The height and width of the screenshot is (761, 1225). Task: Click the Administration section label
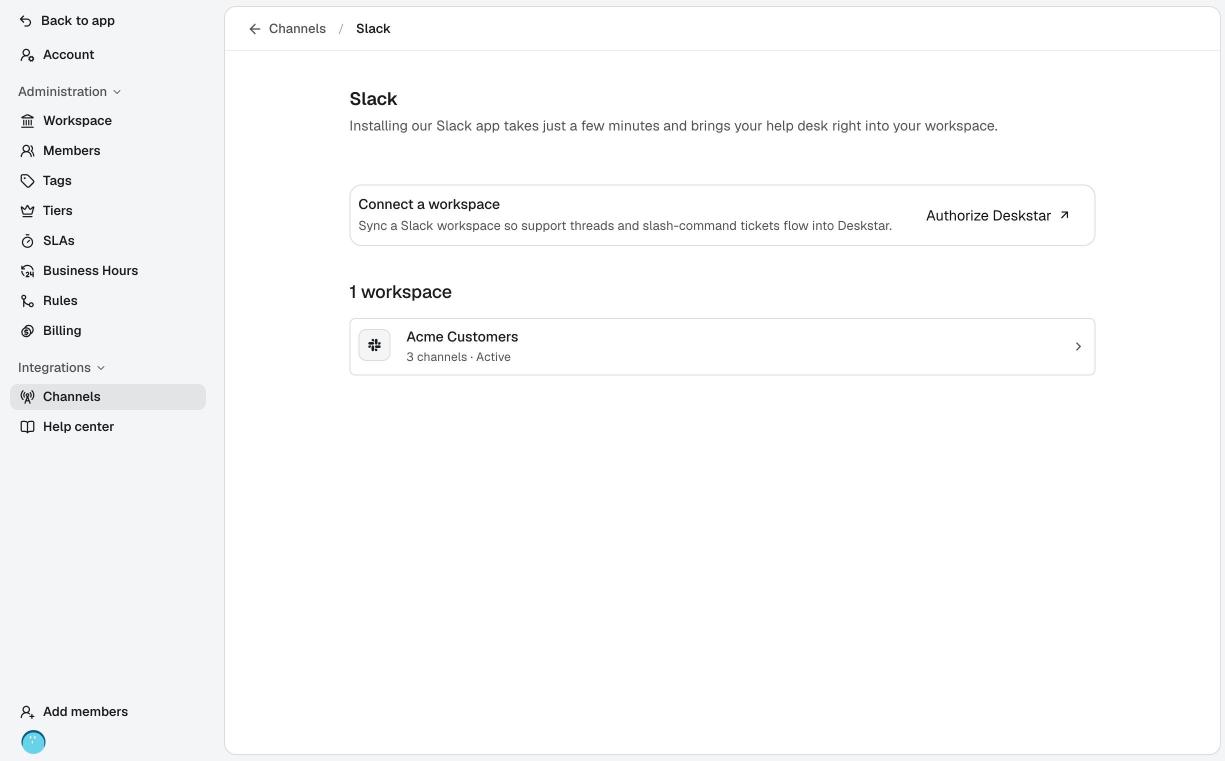62,92
